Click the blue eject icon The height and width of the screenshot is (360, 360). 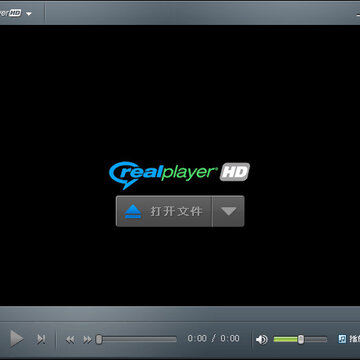point(133,211)
